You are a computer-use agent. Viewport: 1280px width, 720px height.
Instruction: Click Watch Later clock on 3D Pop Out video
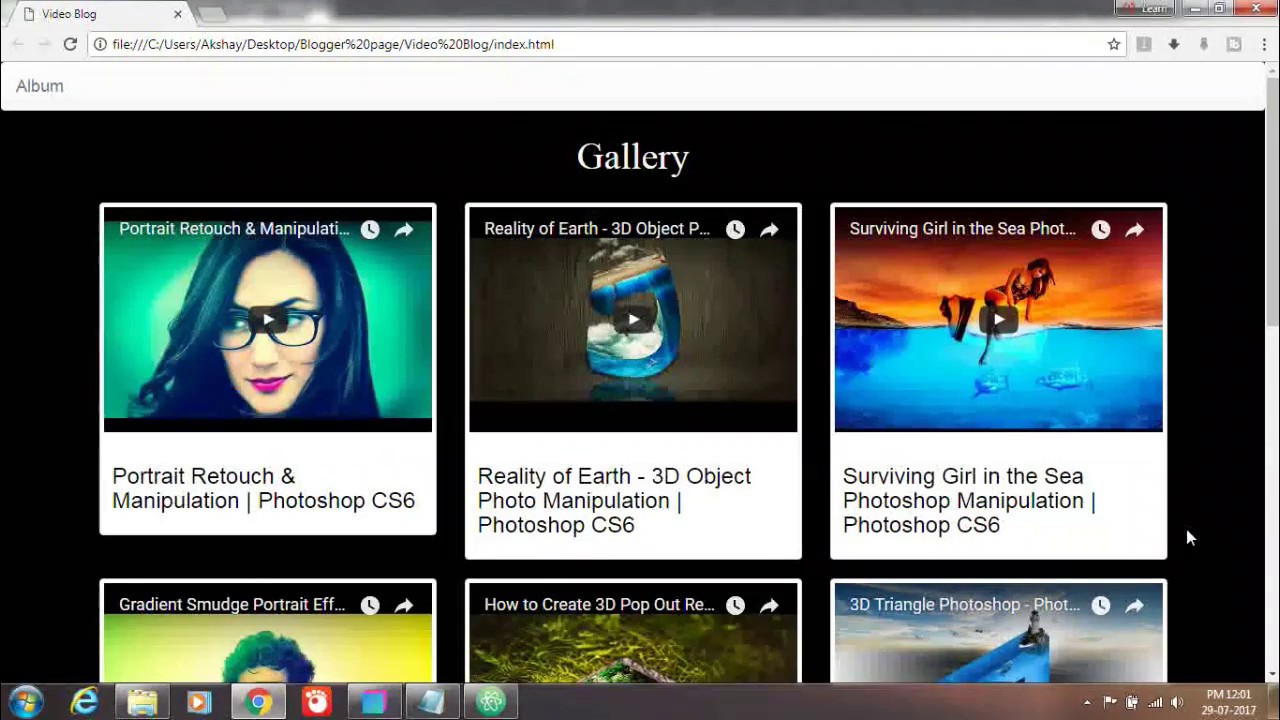click(x=735, y=605)
